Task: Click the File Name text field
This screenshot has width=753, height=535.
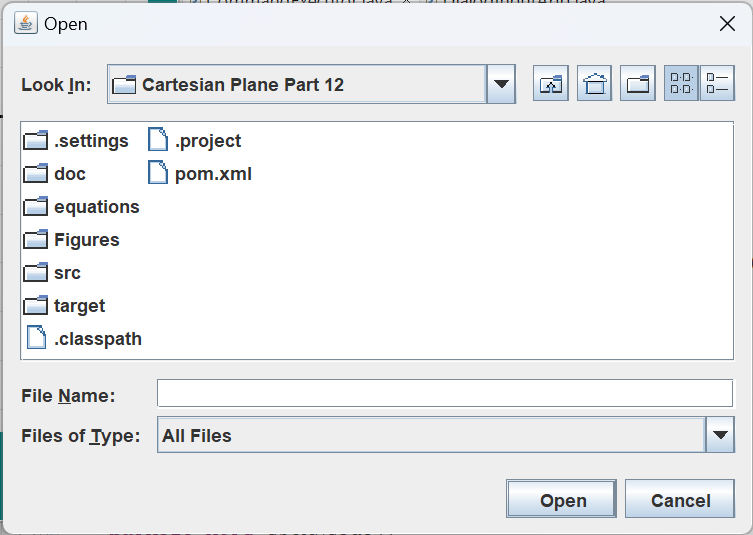Action: coord(445,394)
